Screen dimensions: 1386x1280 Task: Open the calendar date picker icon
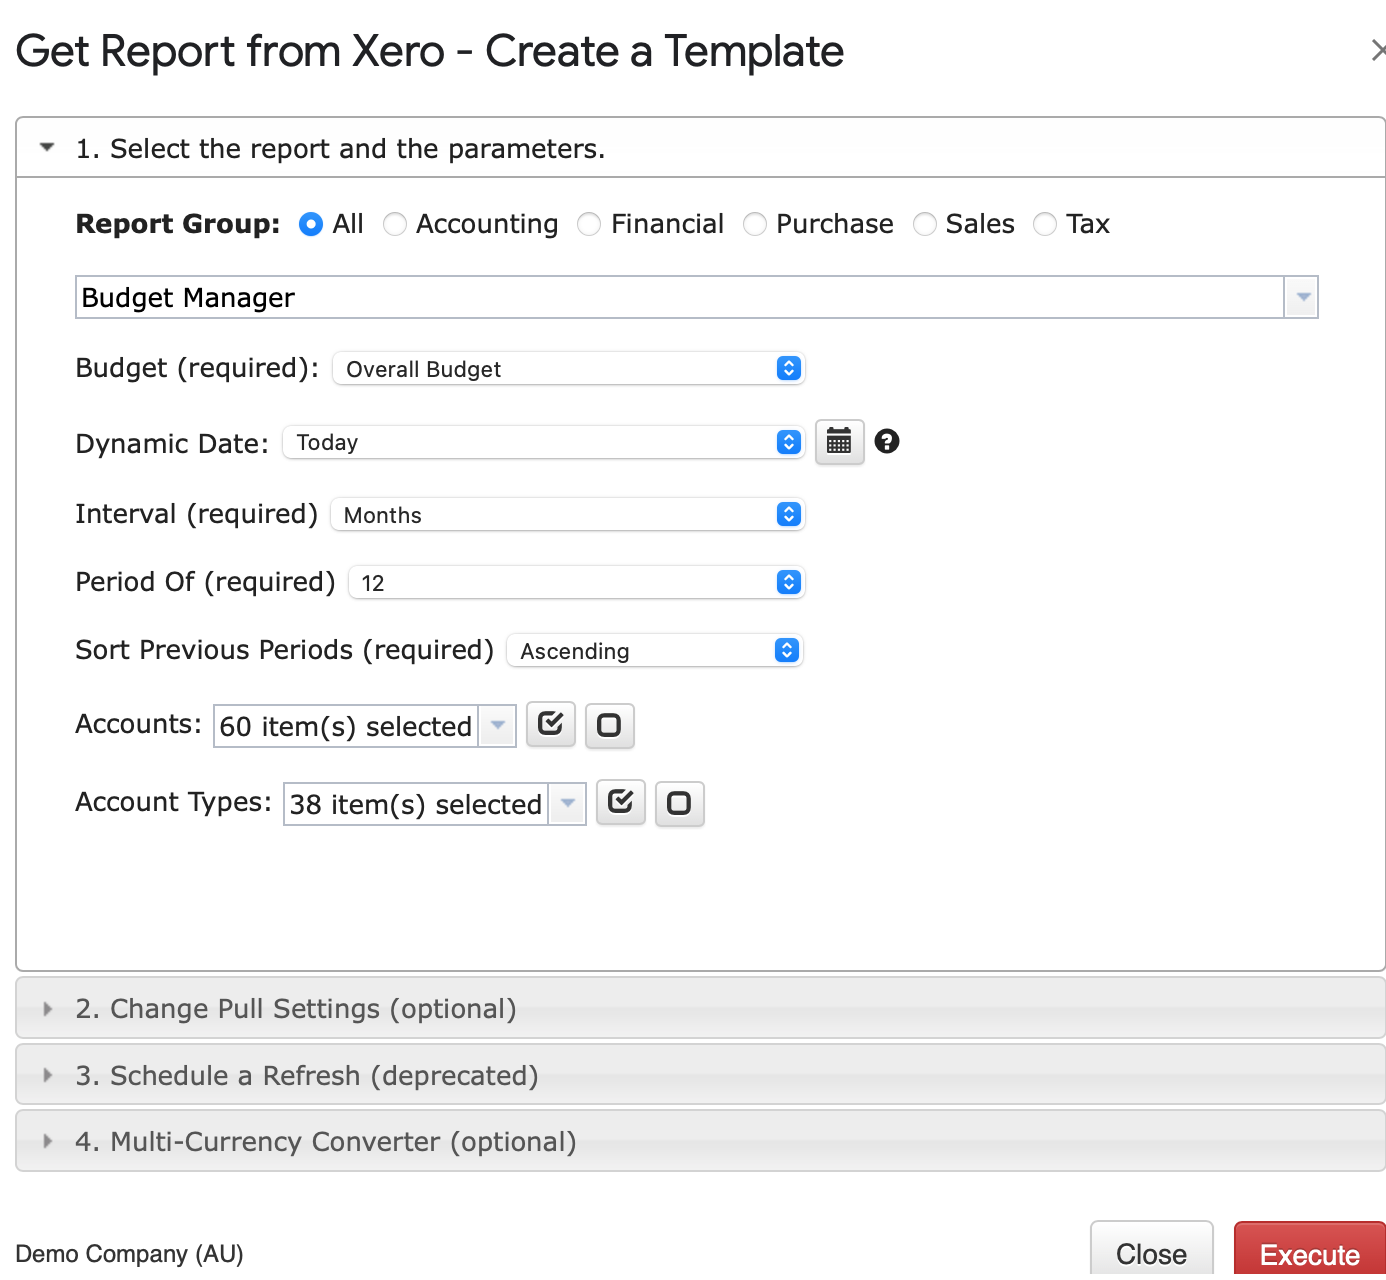point(839,442)
